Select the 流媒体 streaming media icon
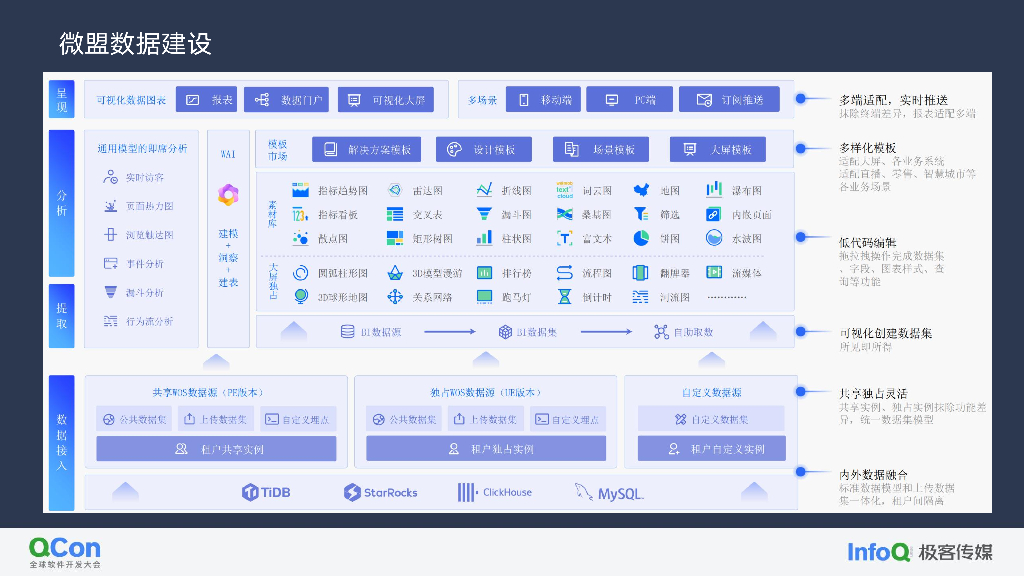Image resolution: width=1024 pixels, height=576 pixels. (714, 272)
